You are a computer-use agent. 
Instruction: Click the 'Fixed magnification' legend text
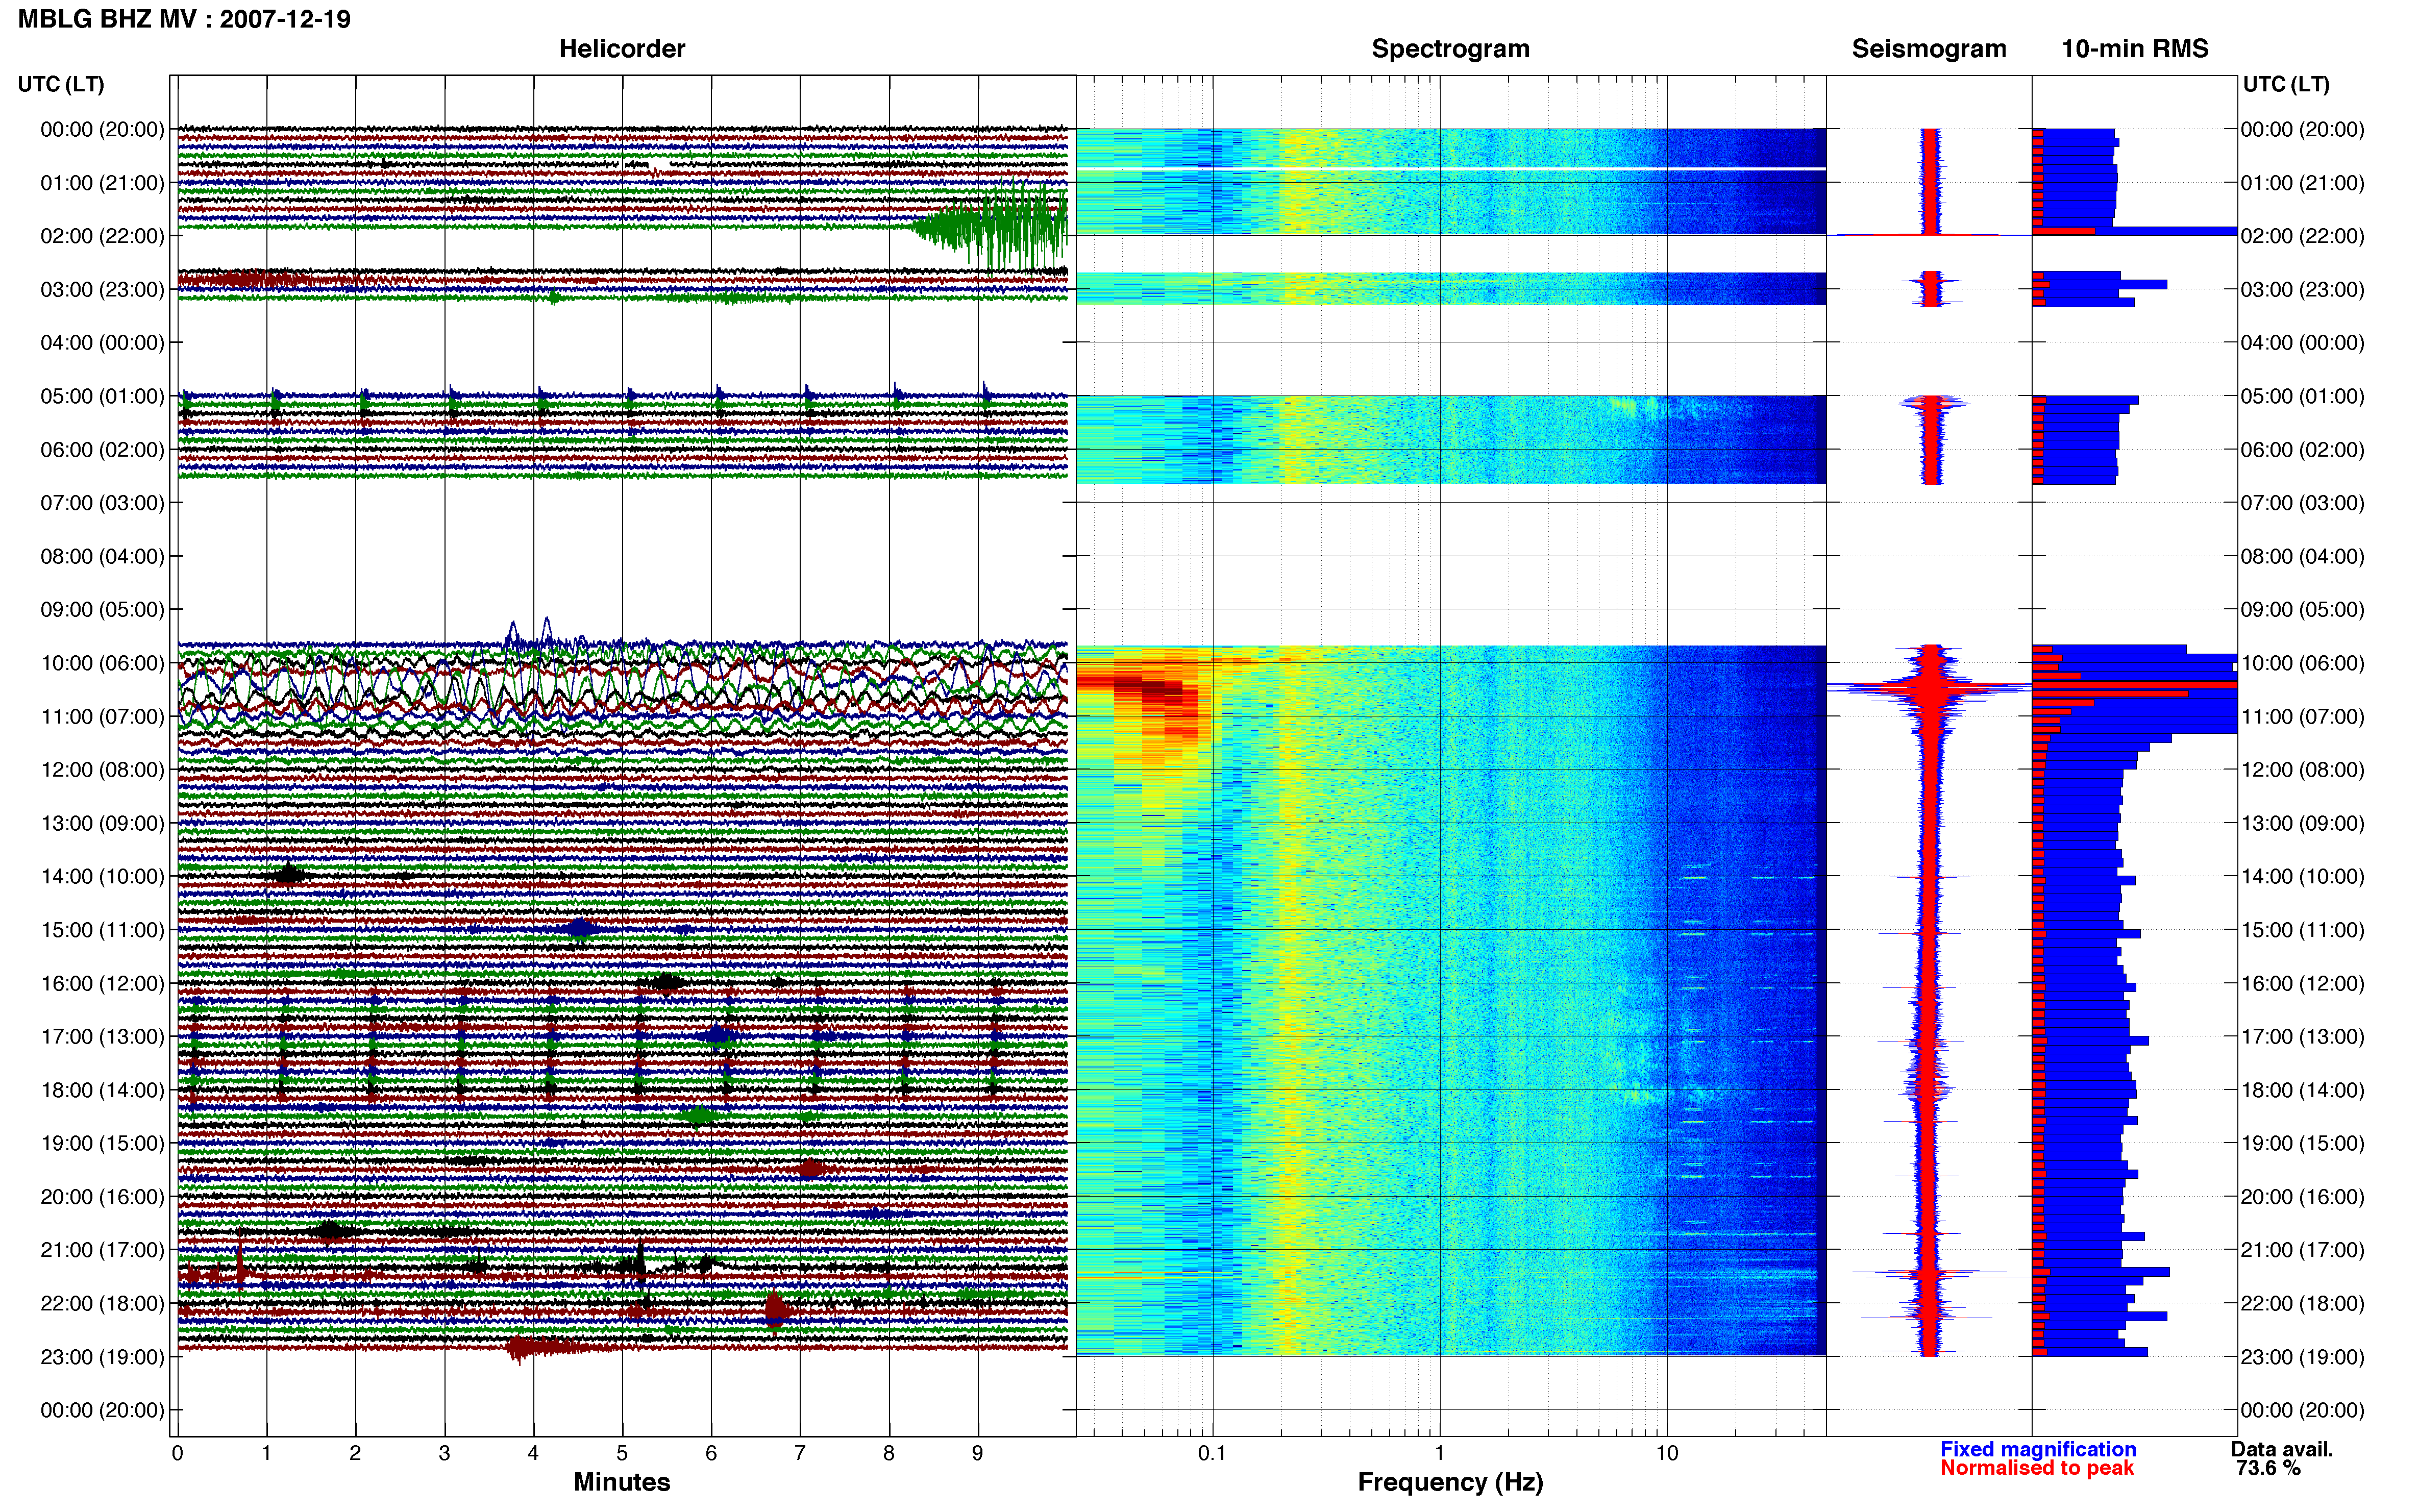tap(2037, 1449)
